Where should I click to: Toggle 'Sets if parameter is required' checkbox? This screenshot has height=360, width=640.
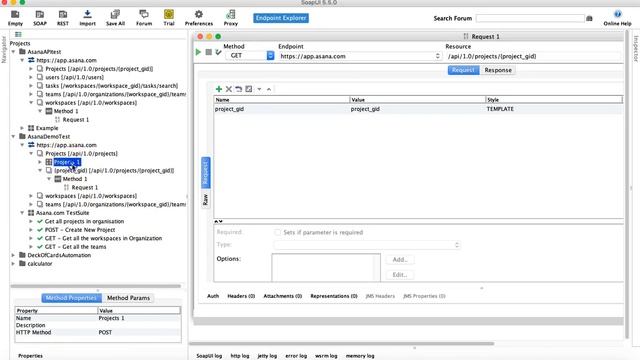(x=278, y=232)
